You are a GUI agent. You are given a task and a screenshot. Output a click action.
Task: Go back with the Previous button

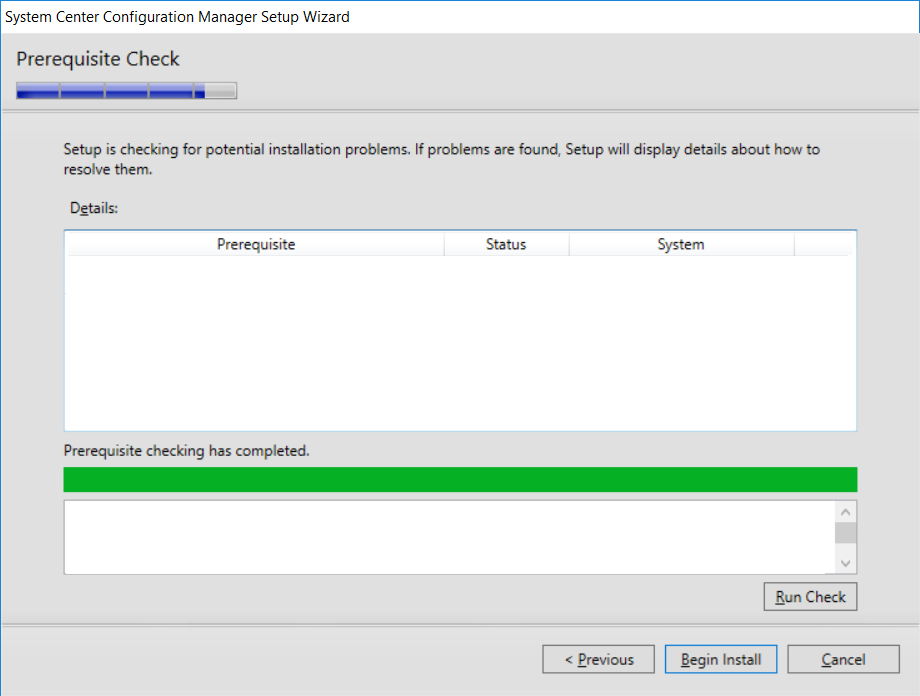click(598, 659)
